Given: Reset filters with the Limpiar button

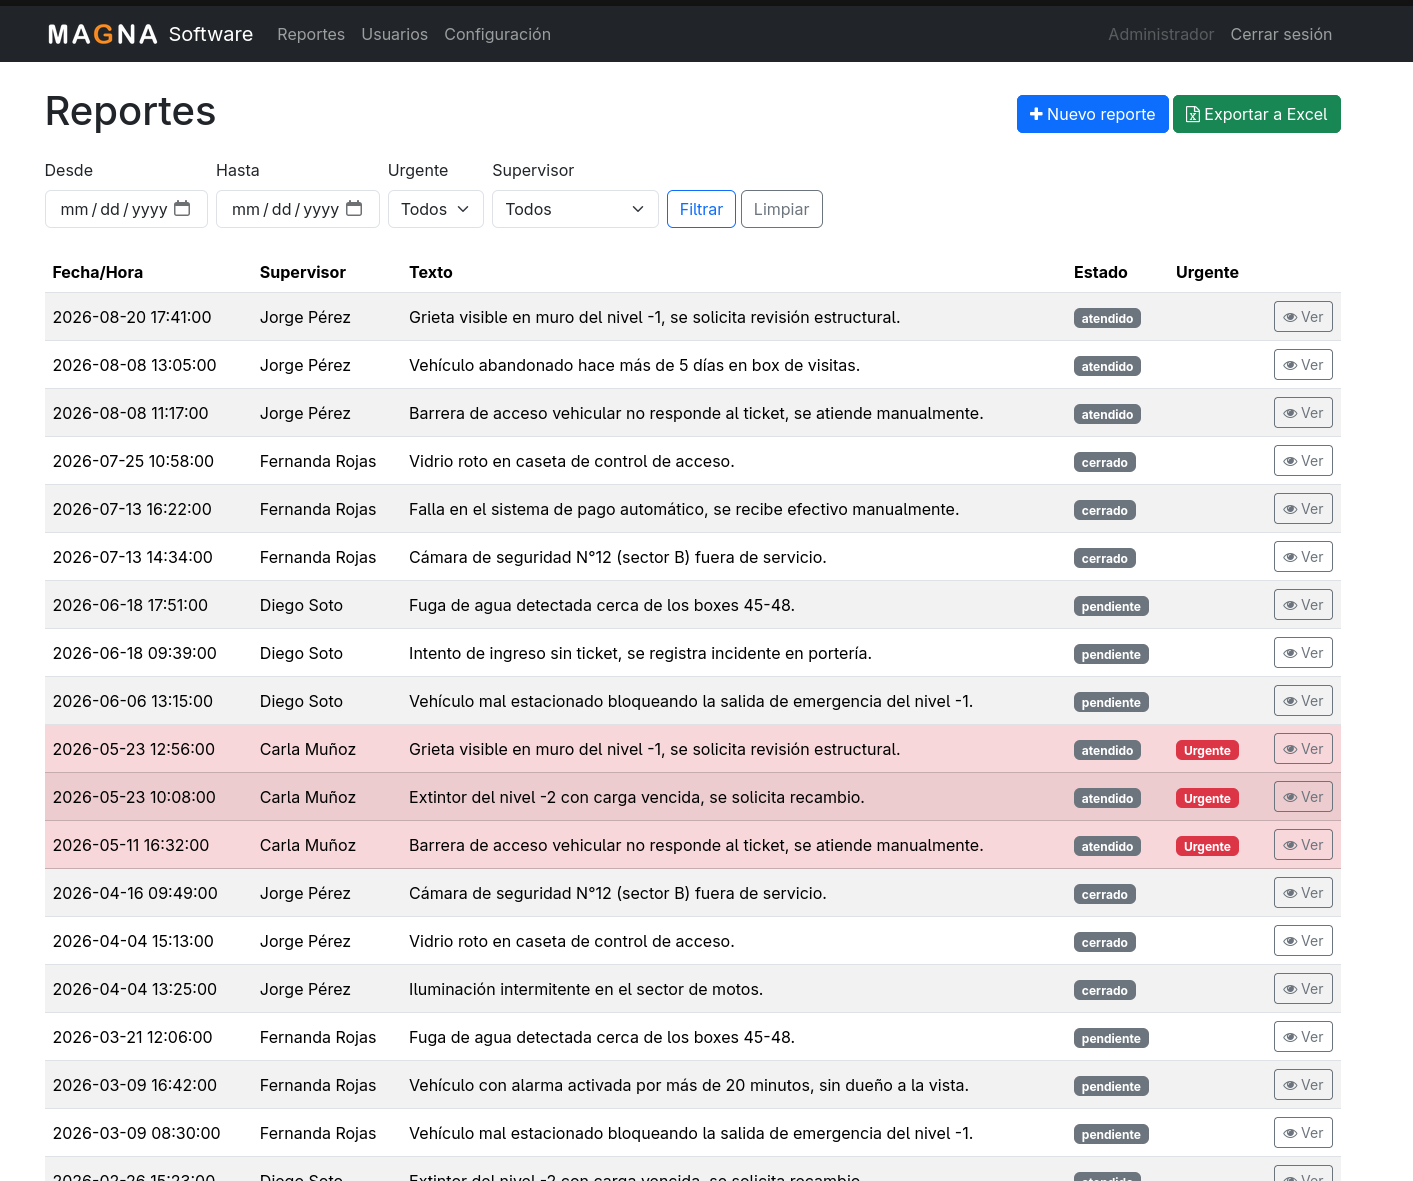Looking at the screenshot, I should click(781, 209).
